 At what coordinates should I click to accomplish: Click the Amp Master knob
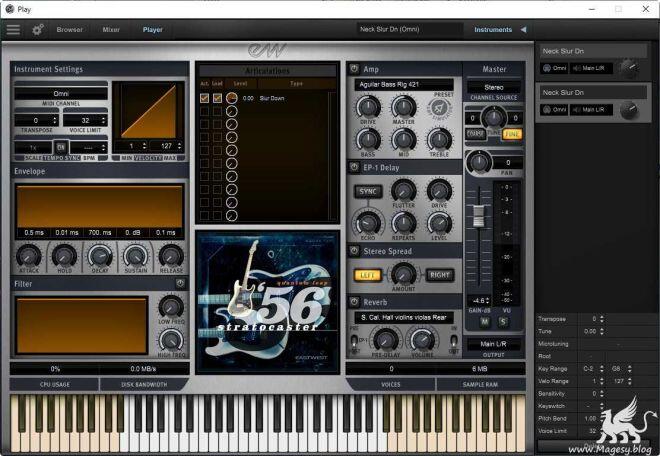404,107
